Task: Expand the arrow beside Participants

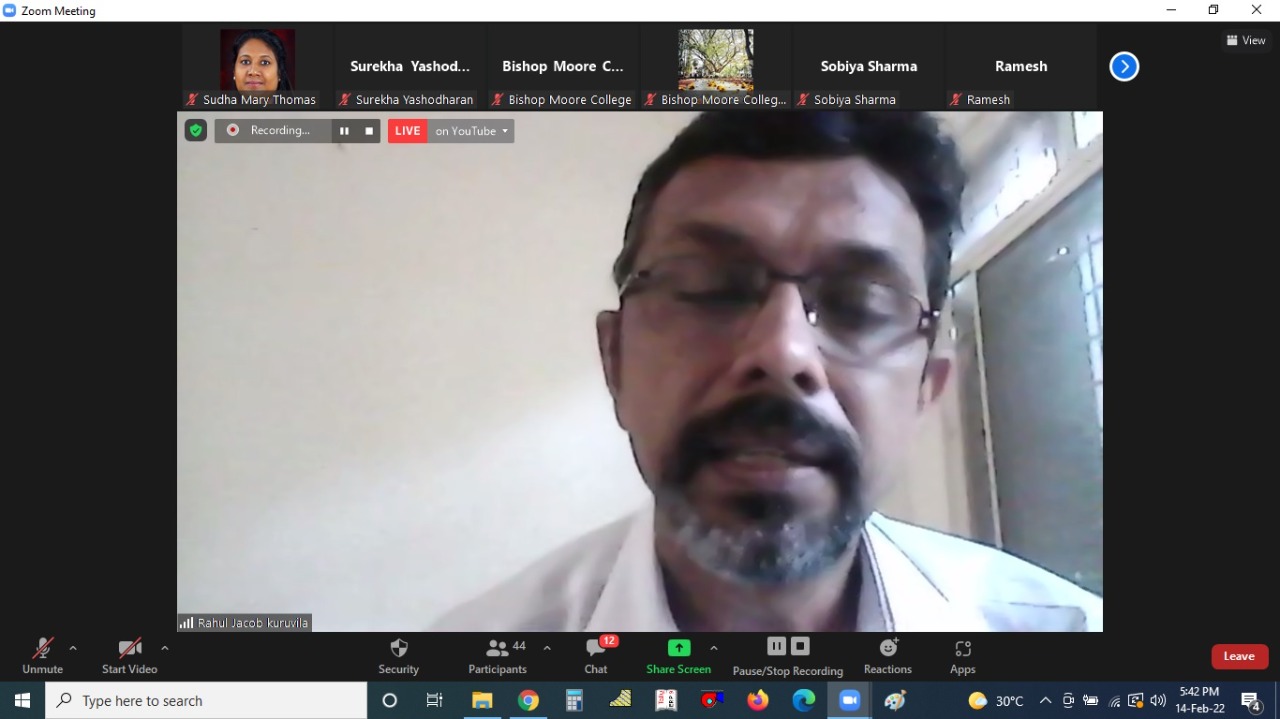Action: (547, 648)
